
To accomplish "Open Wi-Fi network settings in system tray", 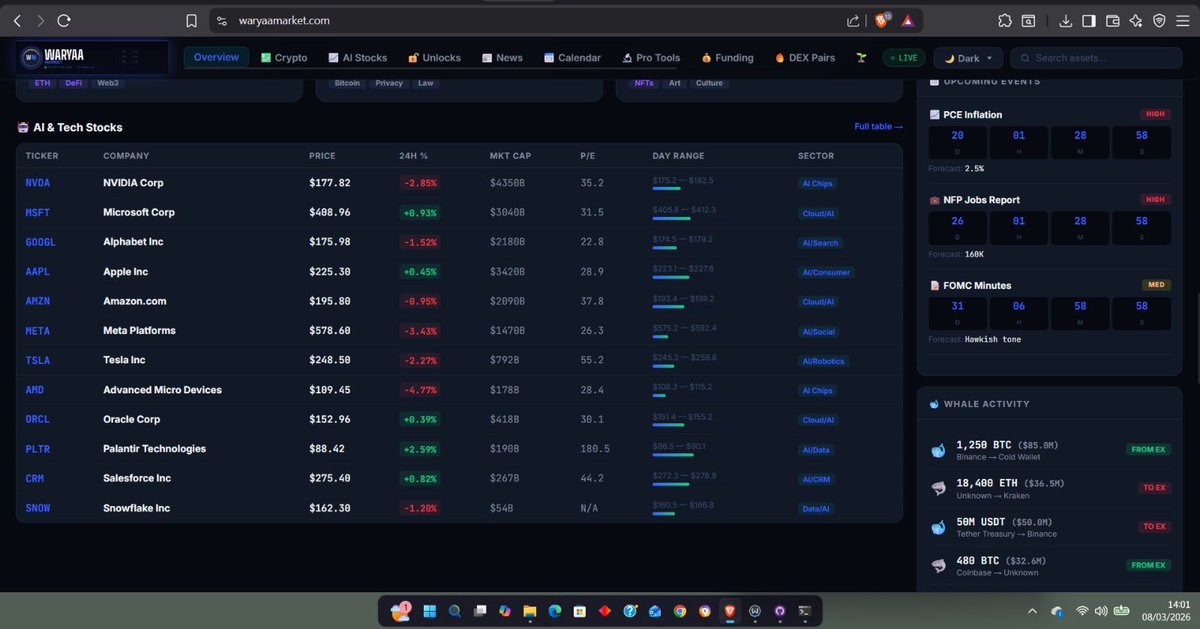I will [1082, 611].
